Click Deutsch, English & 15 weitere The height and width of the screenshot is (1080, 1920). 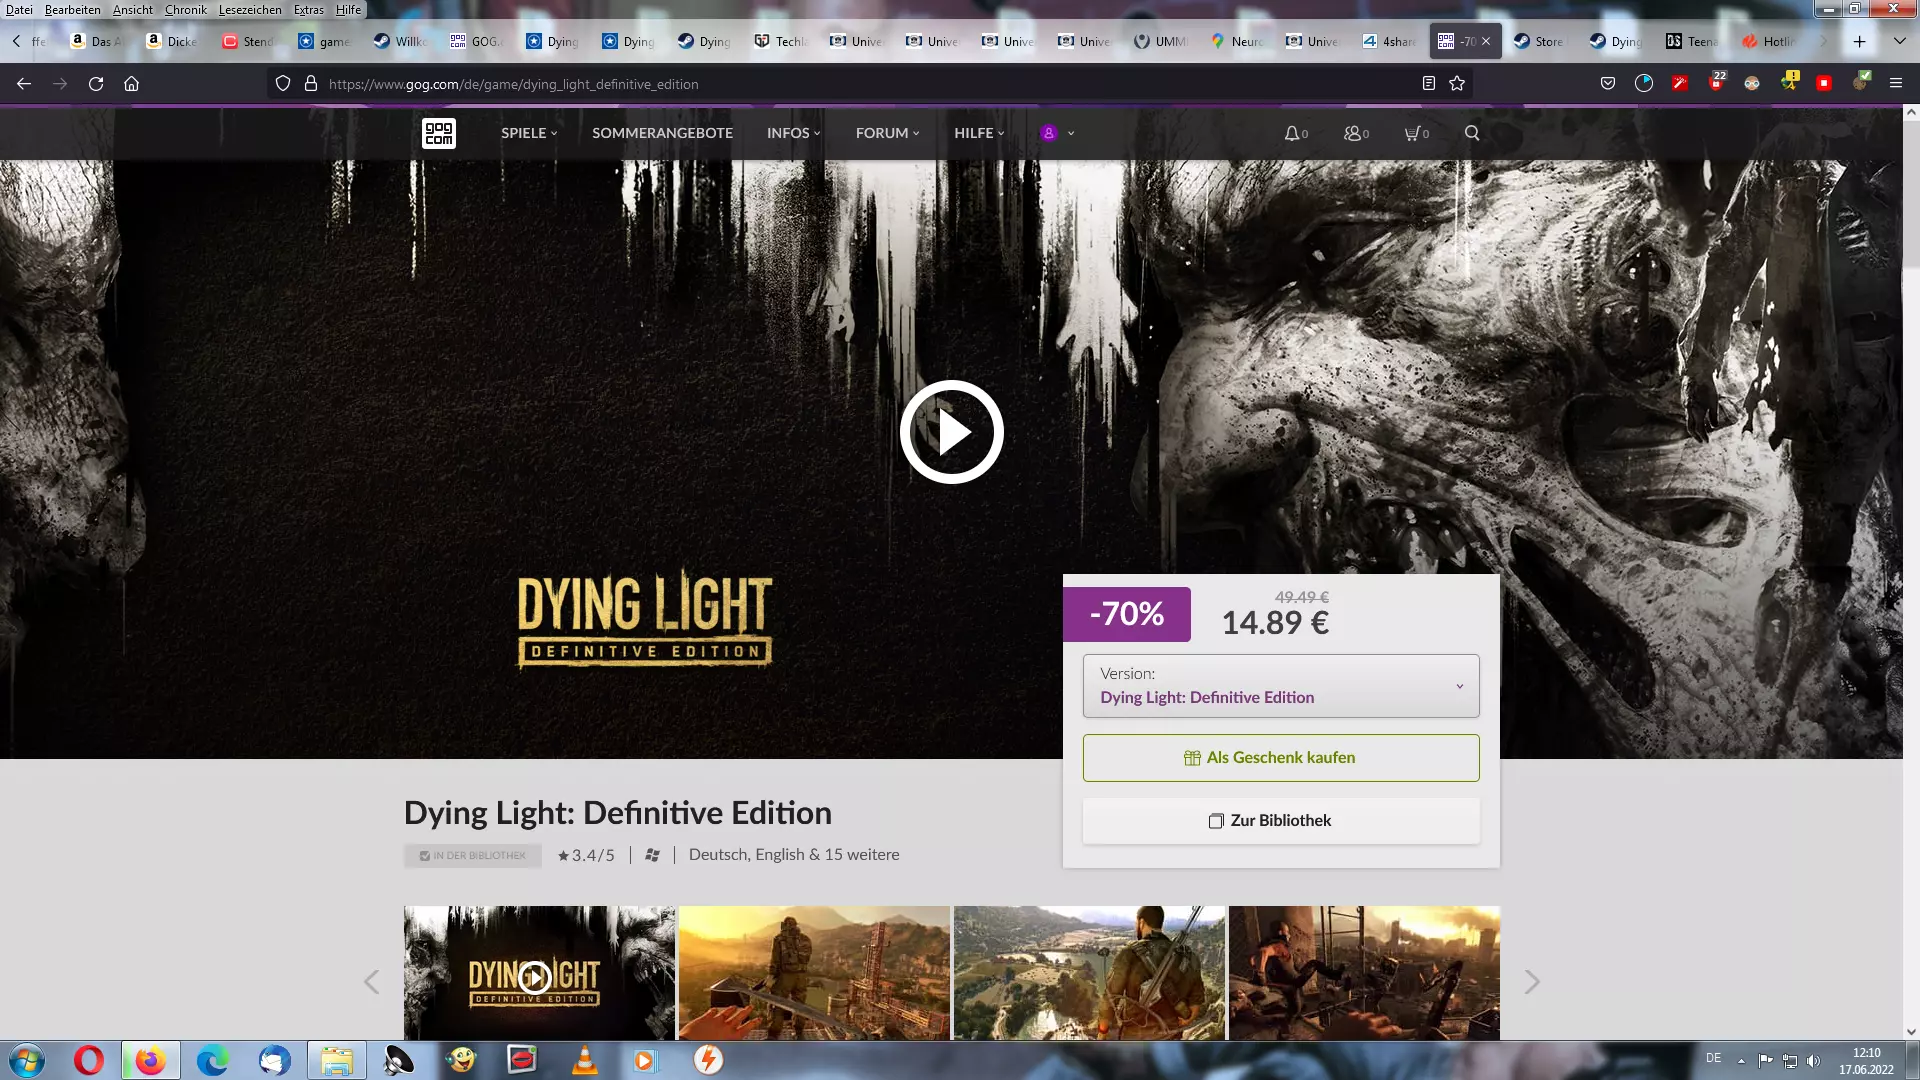(794, 855)
